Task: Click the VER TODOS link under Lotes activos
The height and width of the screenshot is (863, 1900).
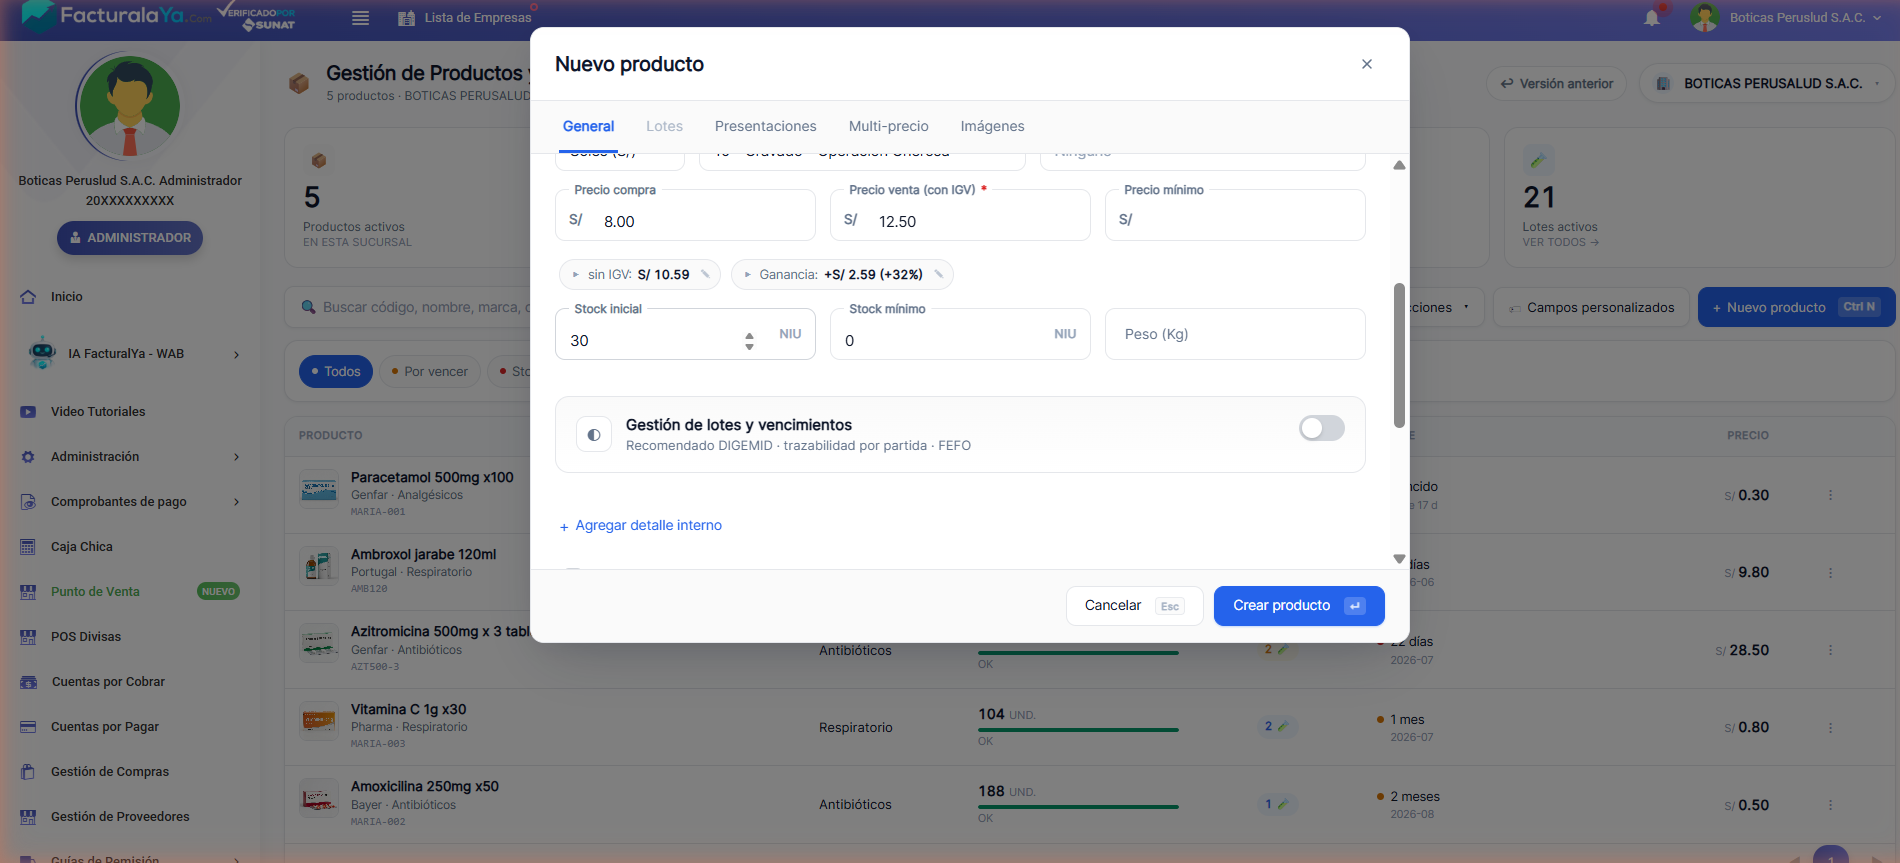Action: pos(1560,243)
